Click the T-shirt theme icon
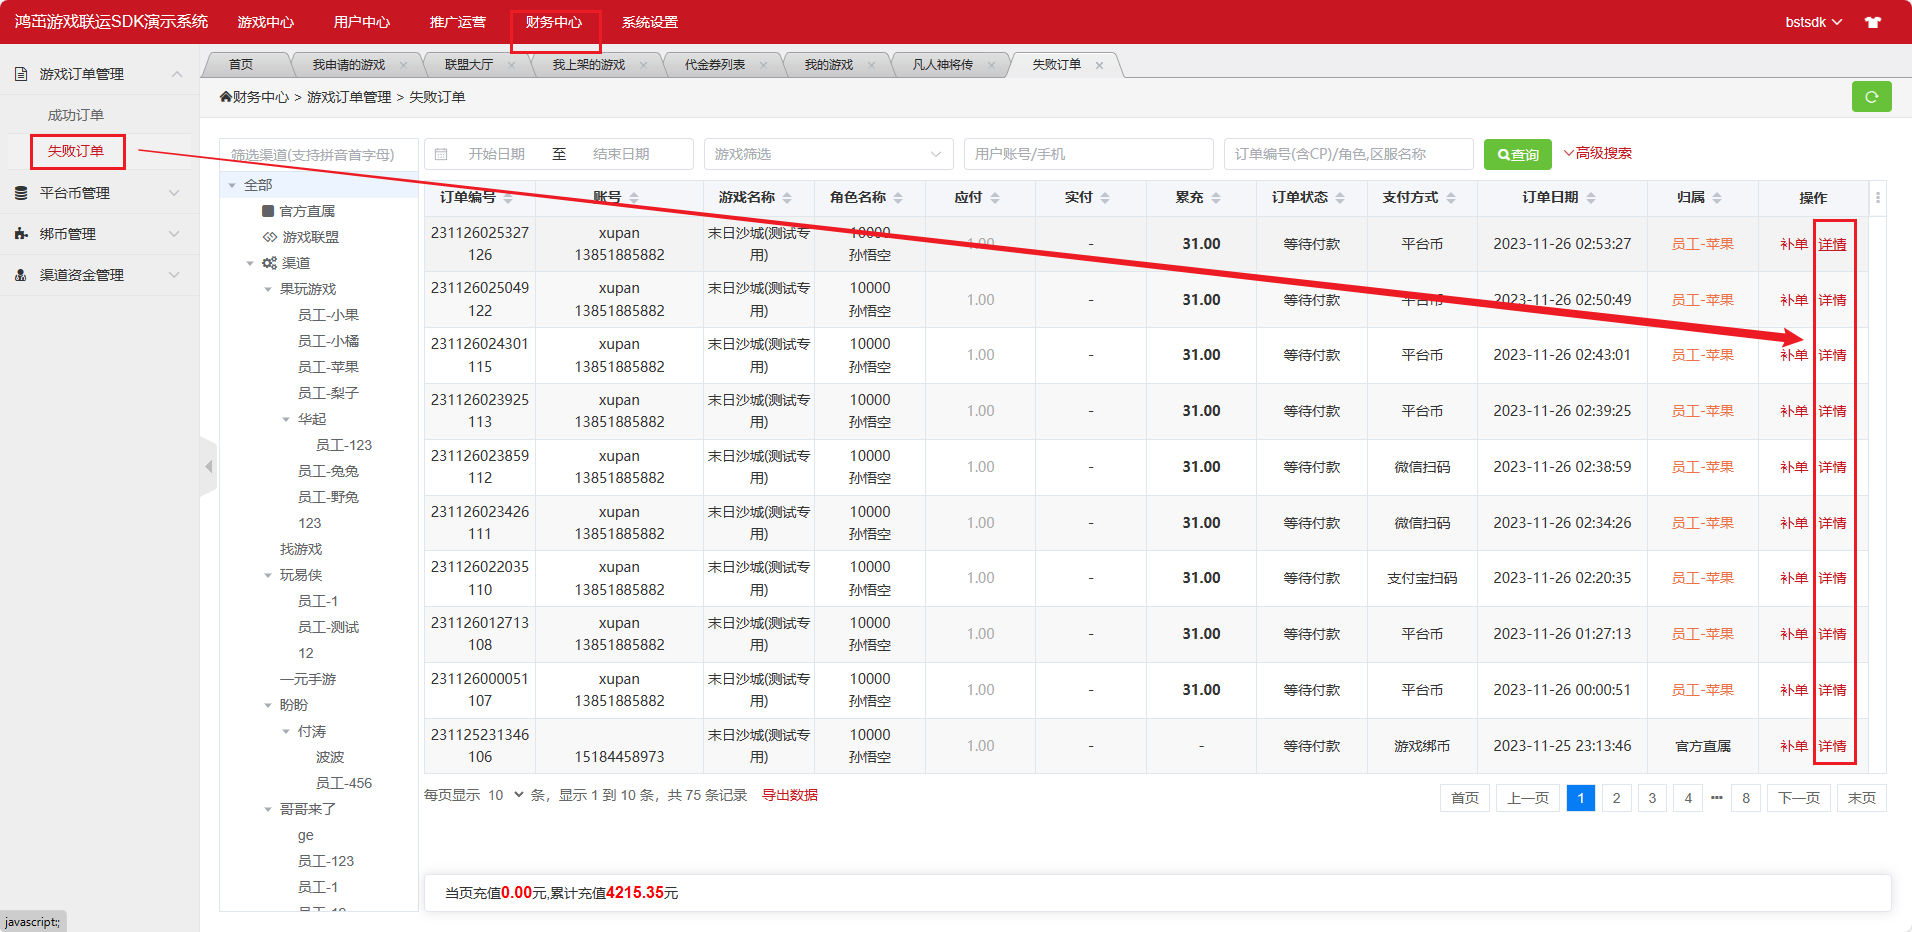The width and height of the screenshot is (1912, 932). pyautogui.click(x=1873, y=22)
